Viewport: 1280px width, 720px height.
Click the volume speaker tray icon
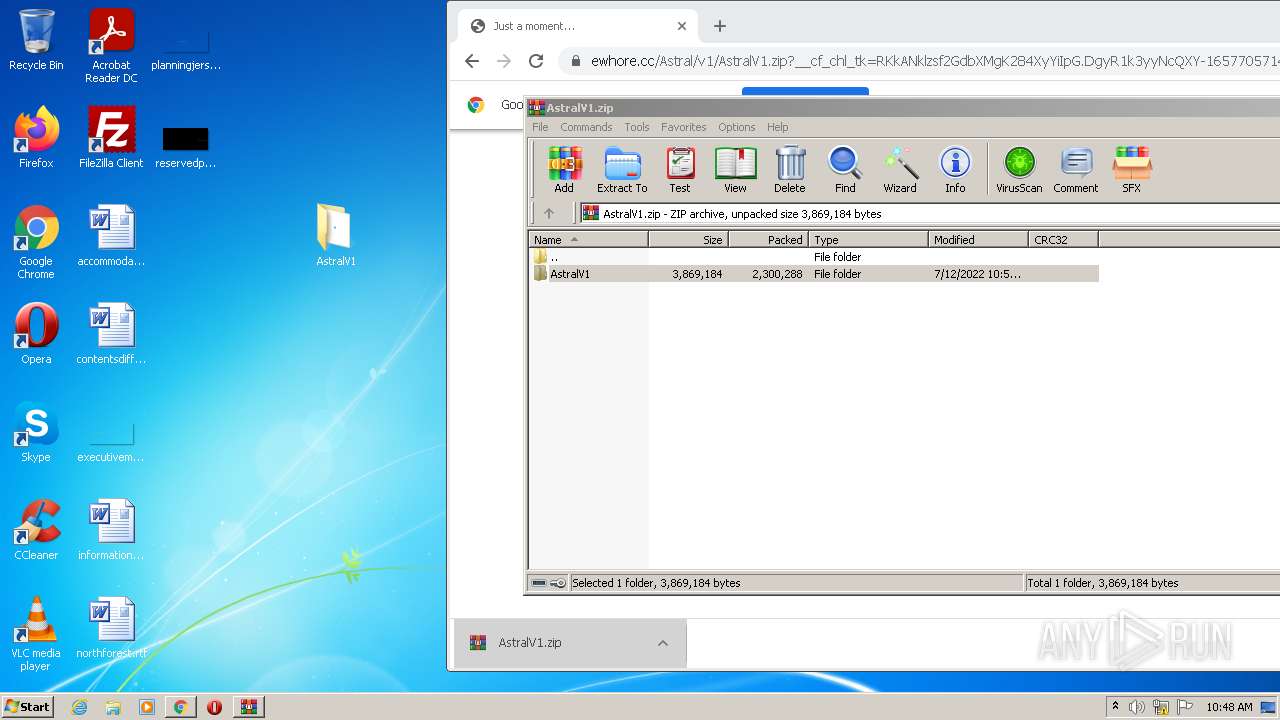tap(1137, 707)
